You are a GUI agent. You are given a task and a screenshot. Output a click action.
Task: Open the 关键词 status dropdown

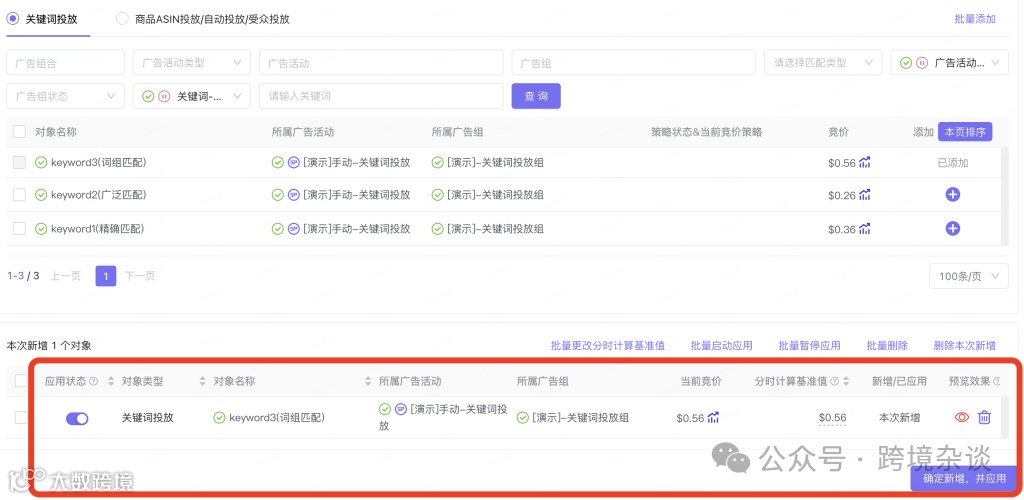(x=191, y=96)
